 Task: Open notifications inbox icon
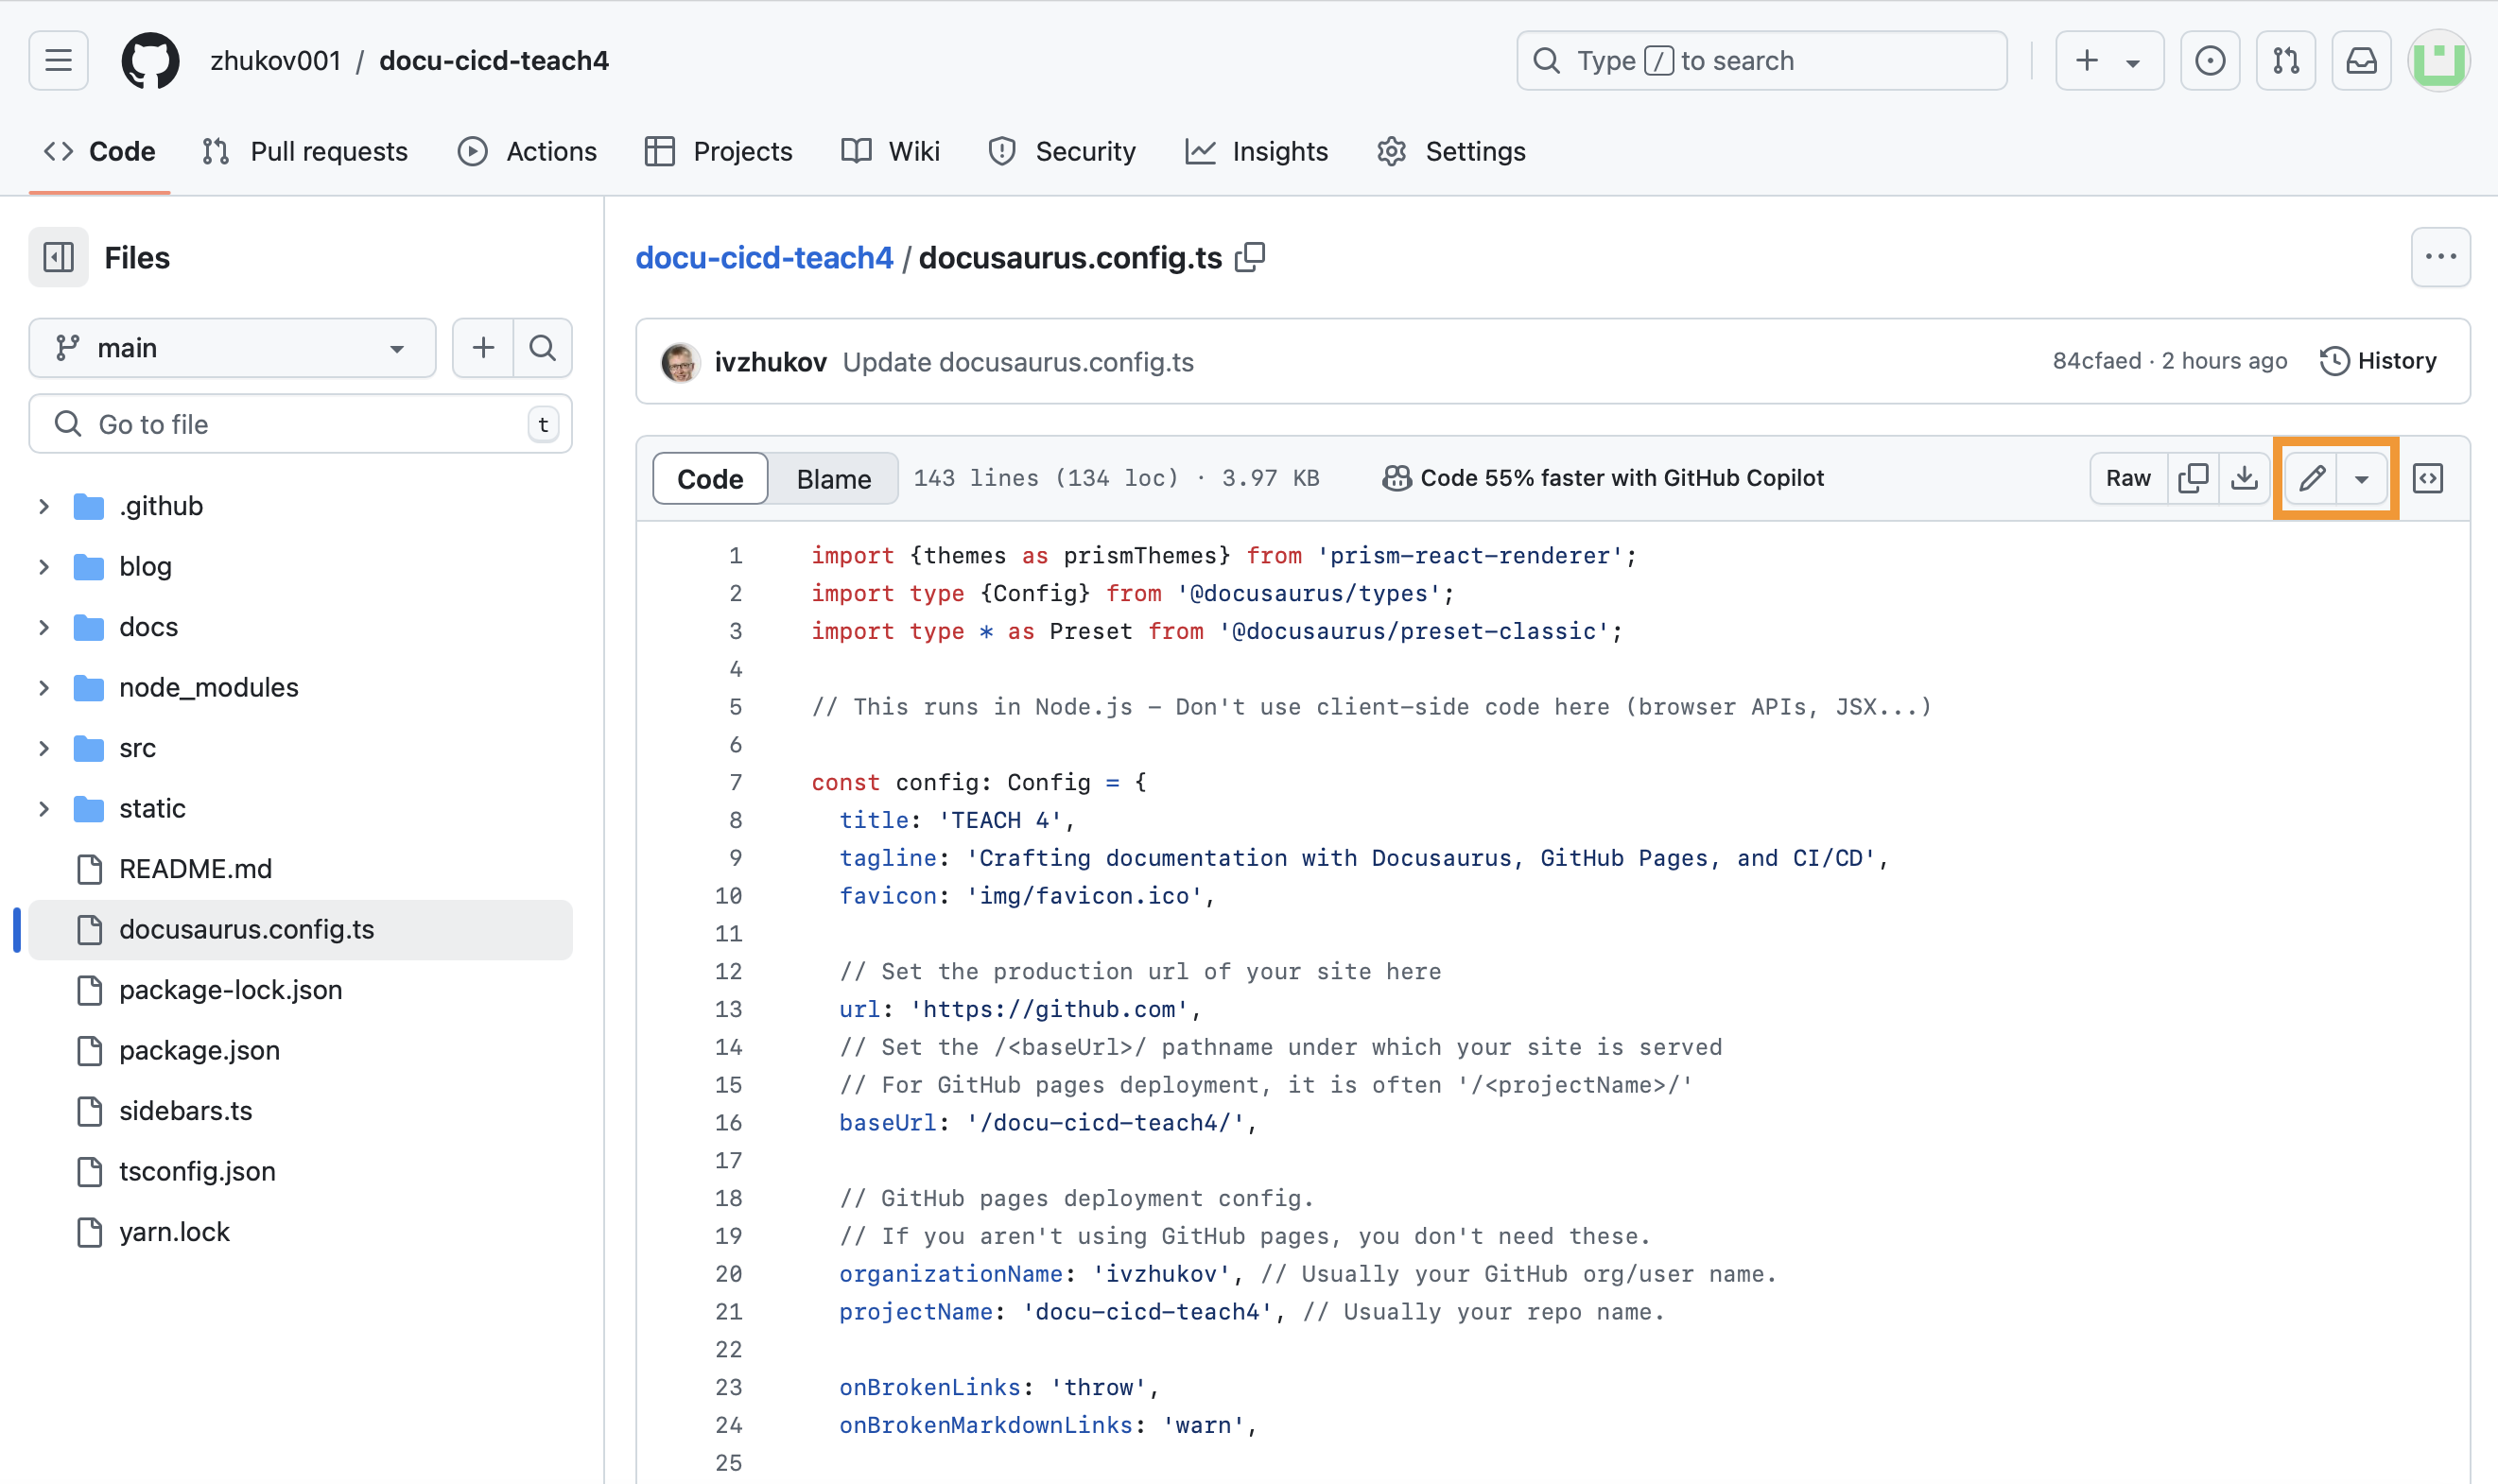(2361, 61)
